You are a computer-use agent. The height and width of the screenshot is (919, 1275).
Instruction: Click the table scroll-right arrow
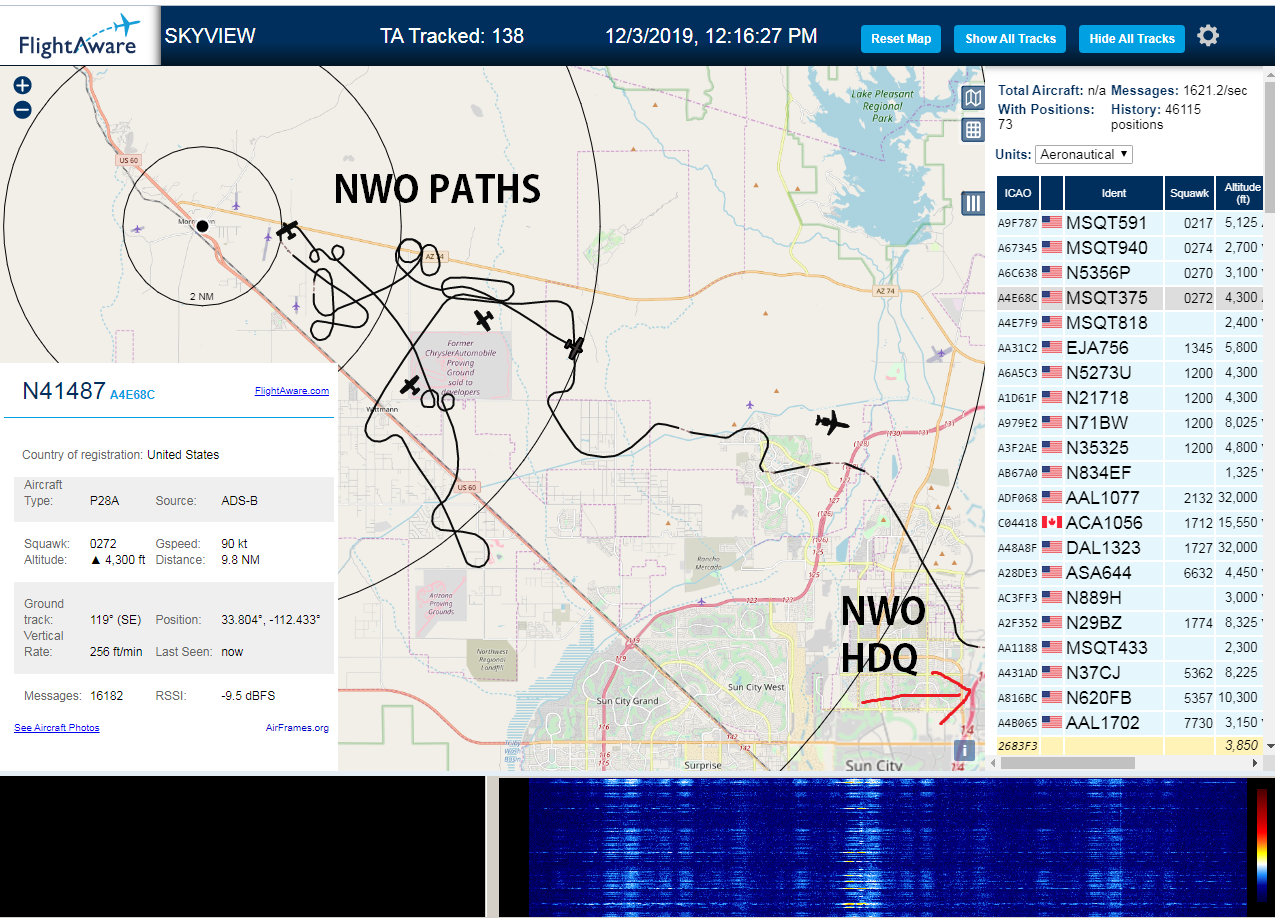coord(1255,762)
